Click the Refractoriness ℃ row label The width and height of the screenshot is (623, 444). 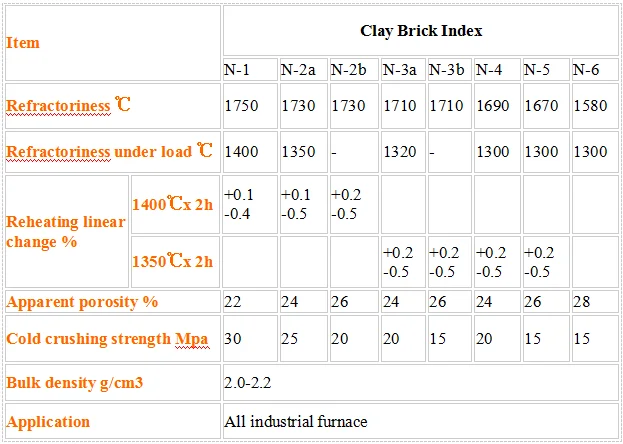click(x=68, y=106)
